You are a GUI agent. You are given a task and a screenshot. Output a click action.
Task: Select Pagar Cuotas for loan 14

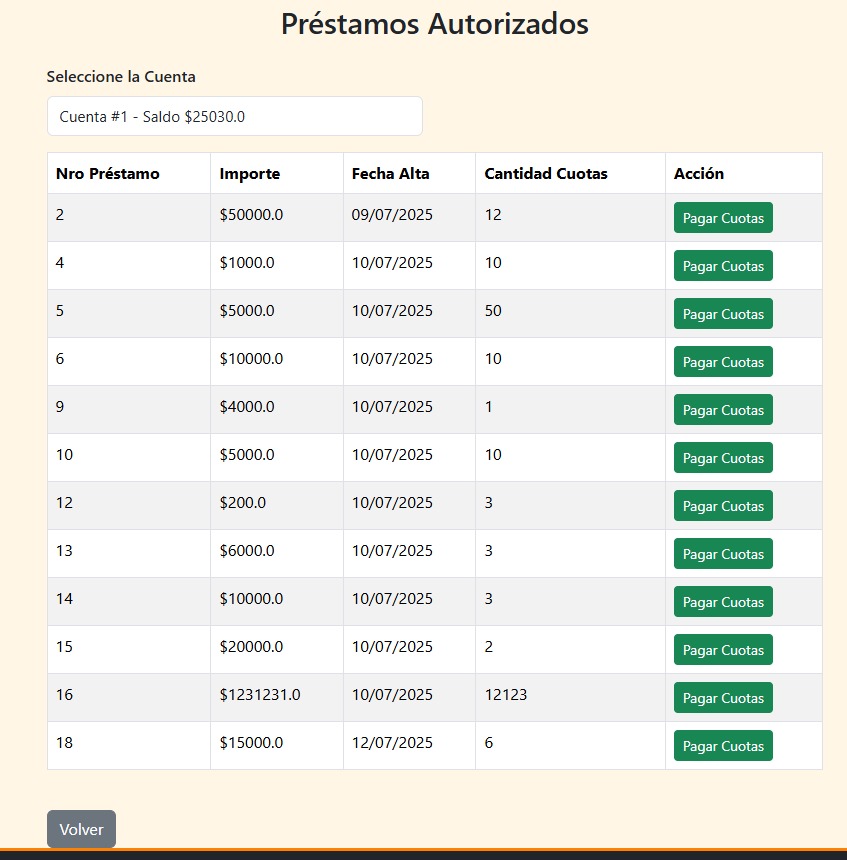(x=723, y=602)
